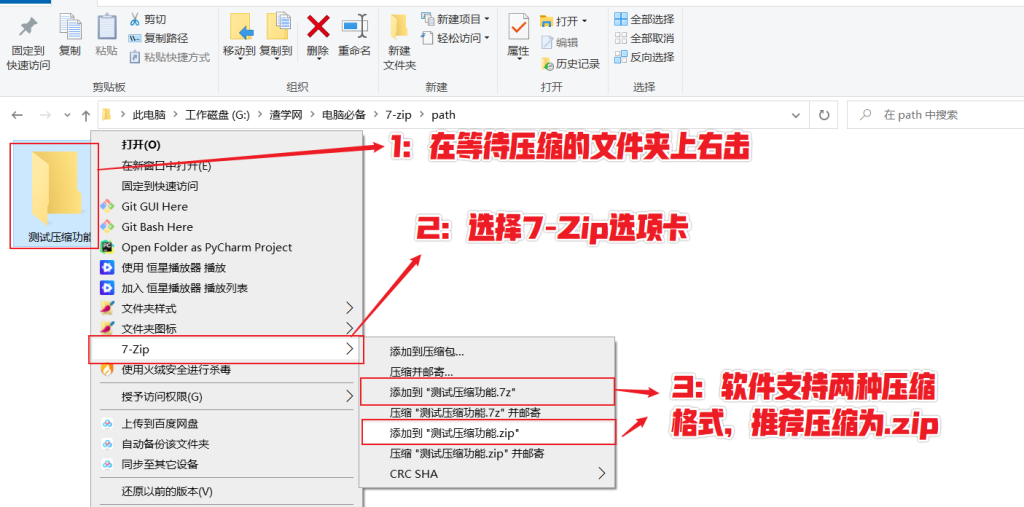
Task: Create a New folder from ribbon
Action: click(399, 43)
